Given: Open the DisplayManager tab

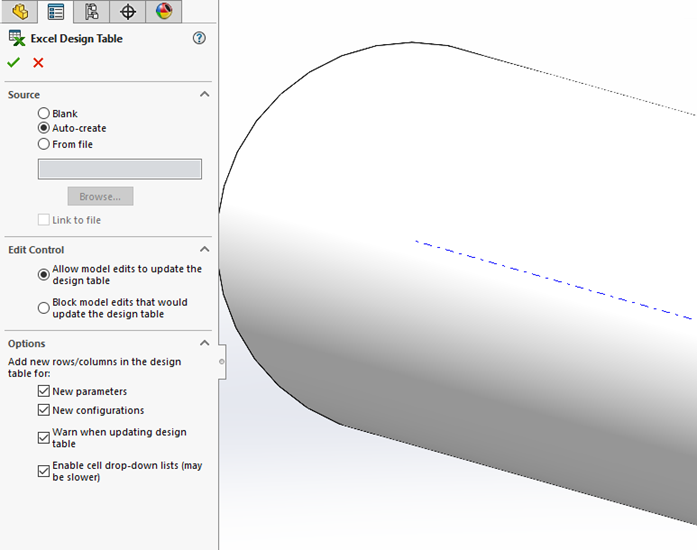Looking at the screenshot, I should (x=164, y=11).
